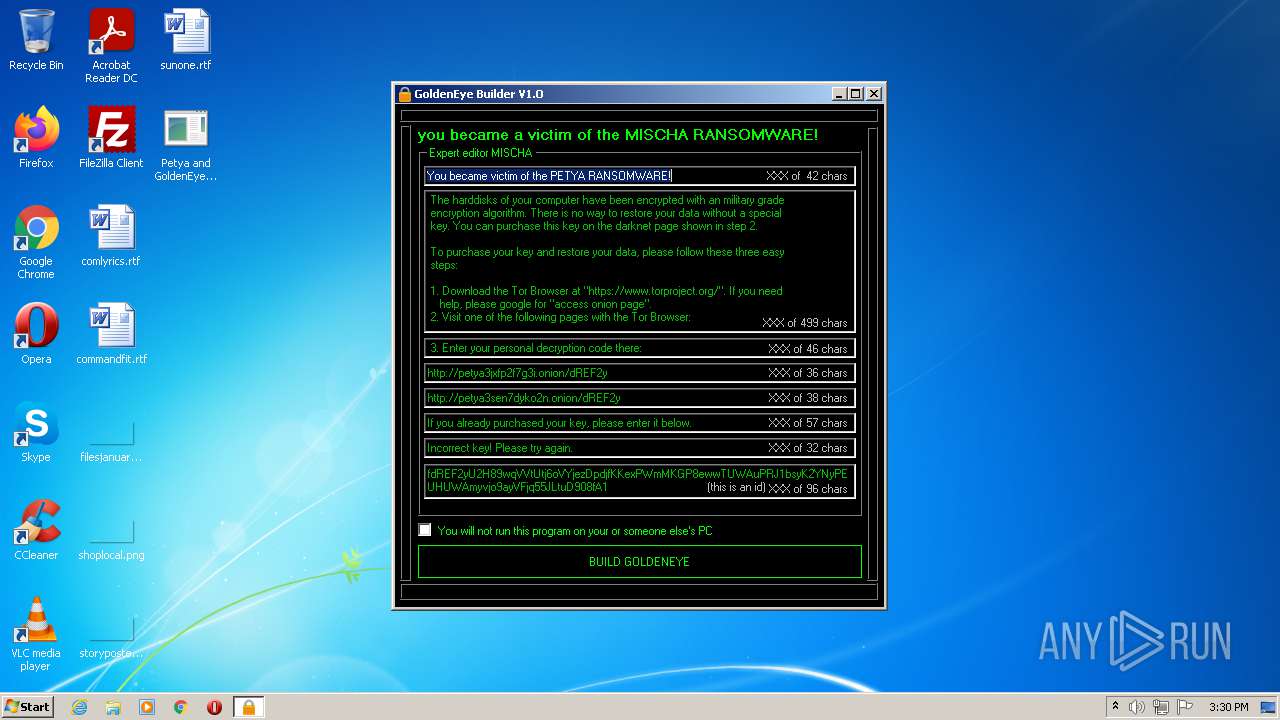The height and width of the screenshot is (720, 1280).
Task: Launch Google Chrome from the desktop
Action: pyautogui.click(x=36, y=242)
